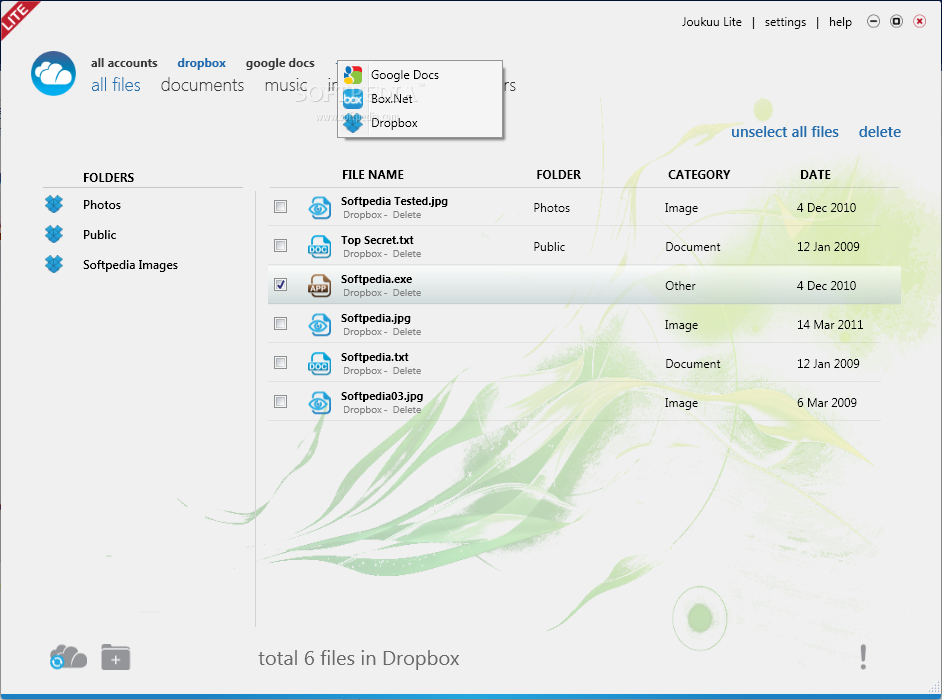The height and width of the screenshot is (700, 942).
Task: Show the documents category
Action: pos(202,85)
